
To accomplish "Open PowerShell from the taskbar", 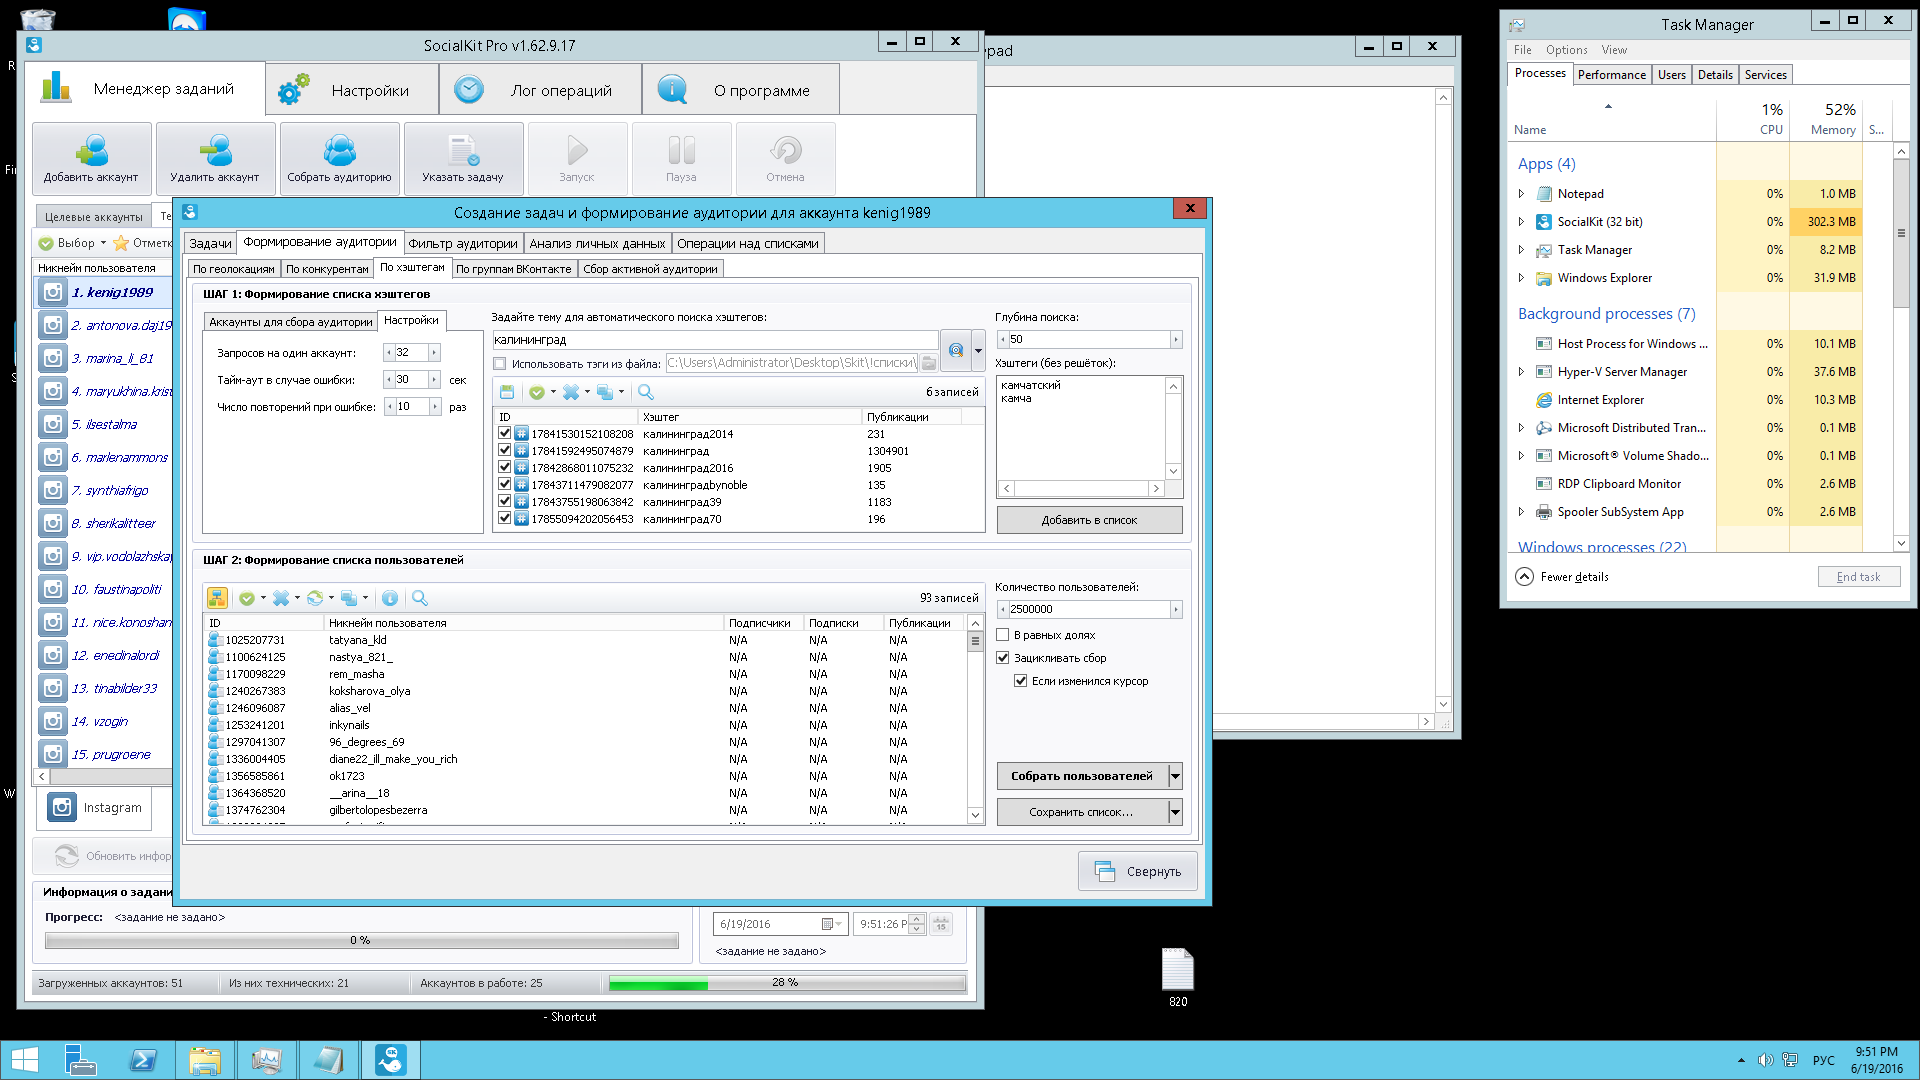I will [143, 1060].
